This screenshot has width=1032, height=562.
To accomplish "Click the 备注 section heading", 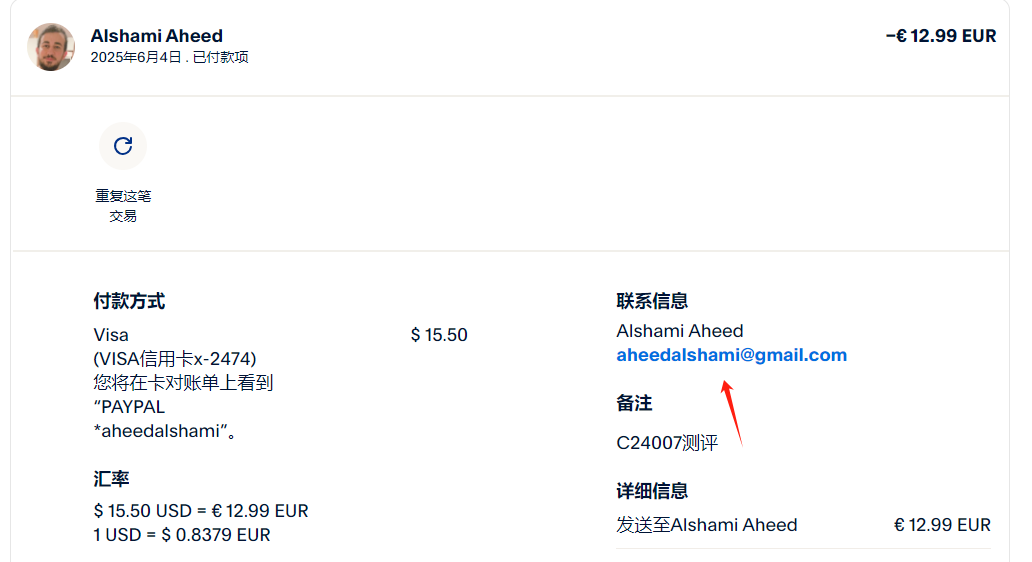I will [634, 403].
